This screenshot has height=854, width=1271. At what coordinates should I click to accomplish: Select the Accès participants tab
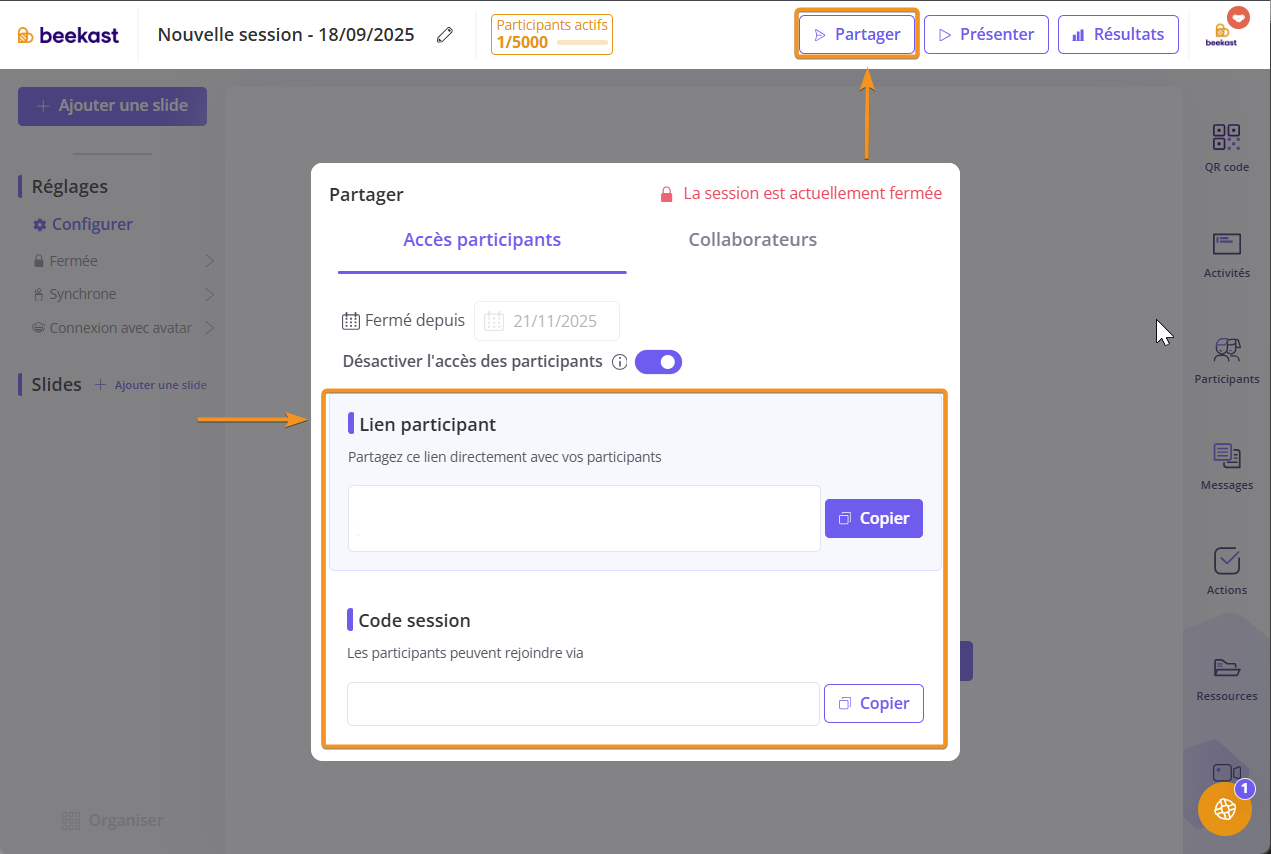point(481,240)
